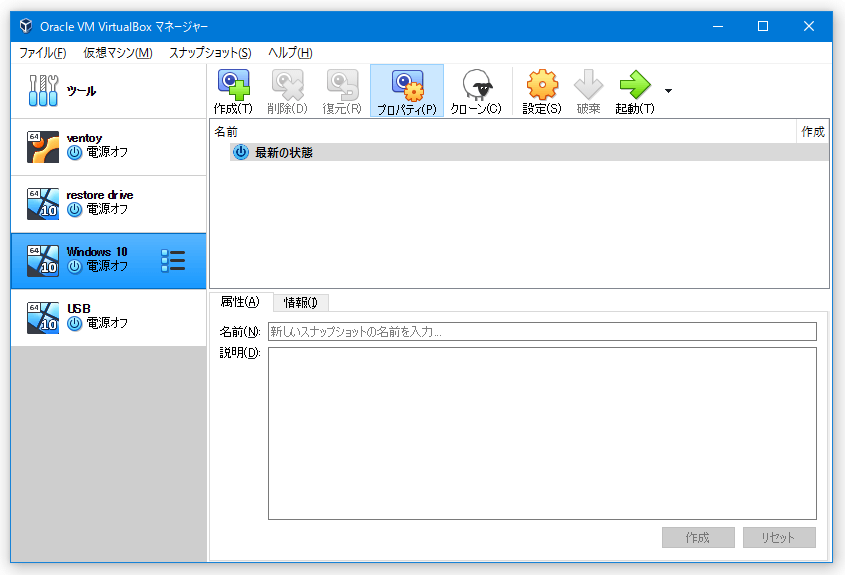Image resolution: width=845 pixels, height=575 pixels.
Task: Open the ヘルプ(H) menu
Action: click(x=290, y=53)
